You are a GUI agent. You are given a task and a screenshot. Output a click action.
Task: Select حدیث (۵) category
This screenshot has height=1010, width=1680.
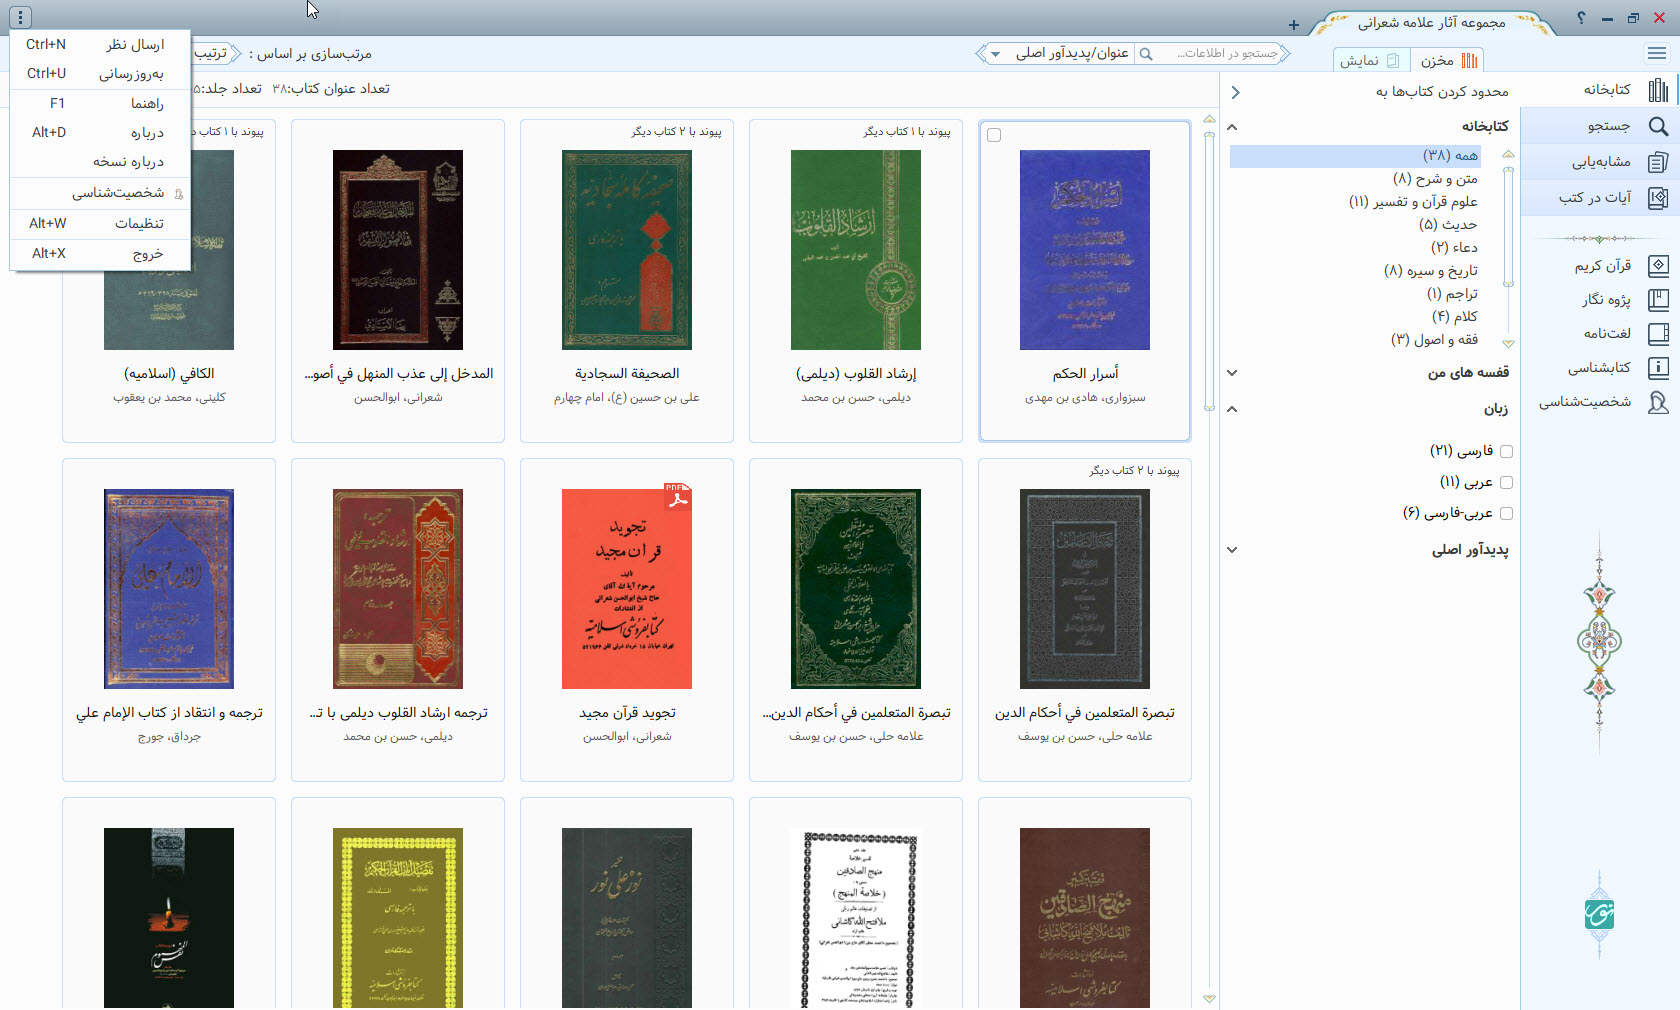[1448, 225]
